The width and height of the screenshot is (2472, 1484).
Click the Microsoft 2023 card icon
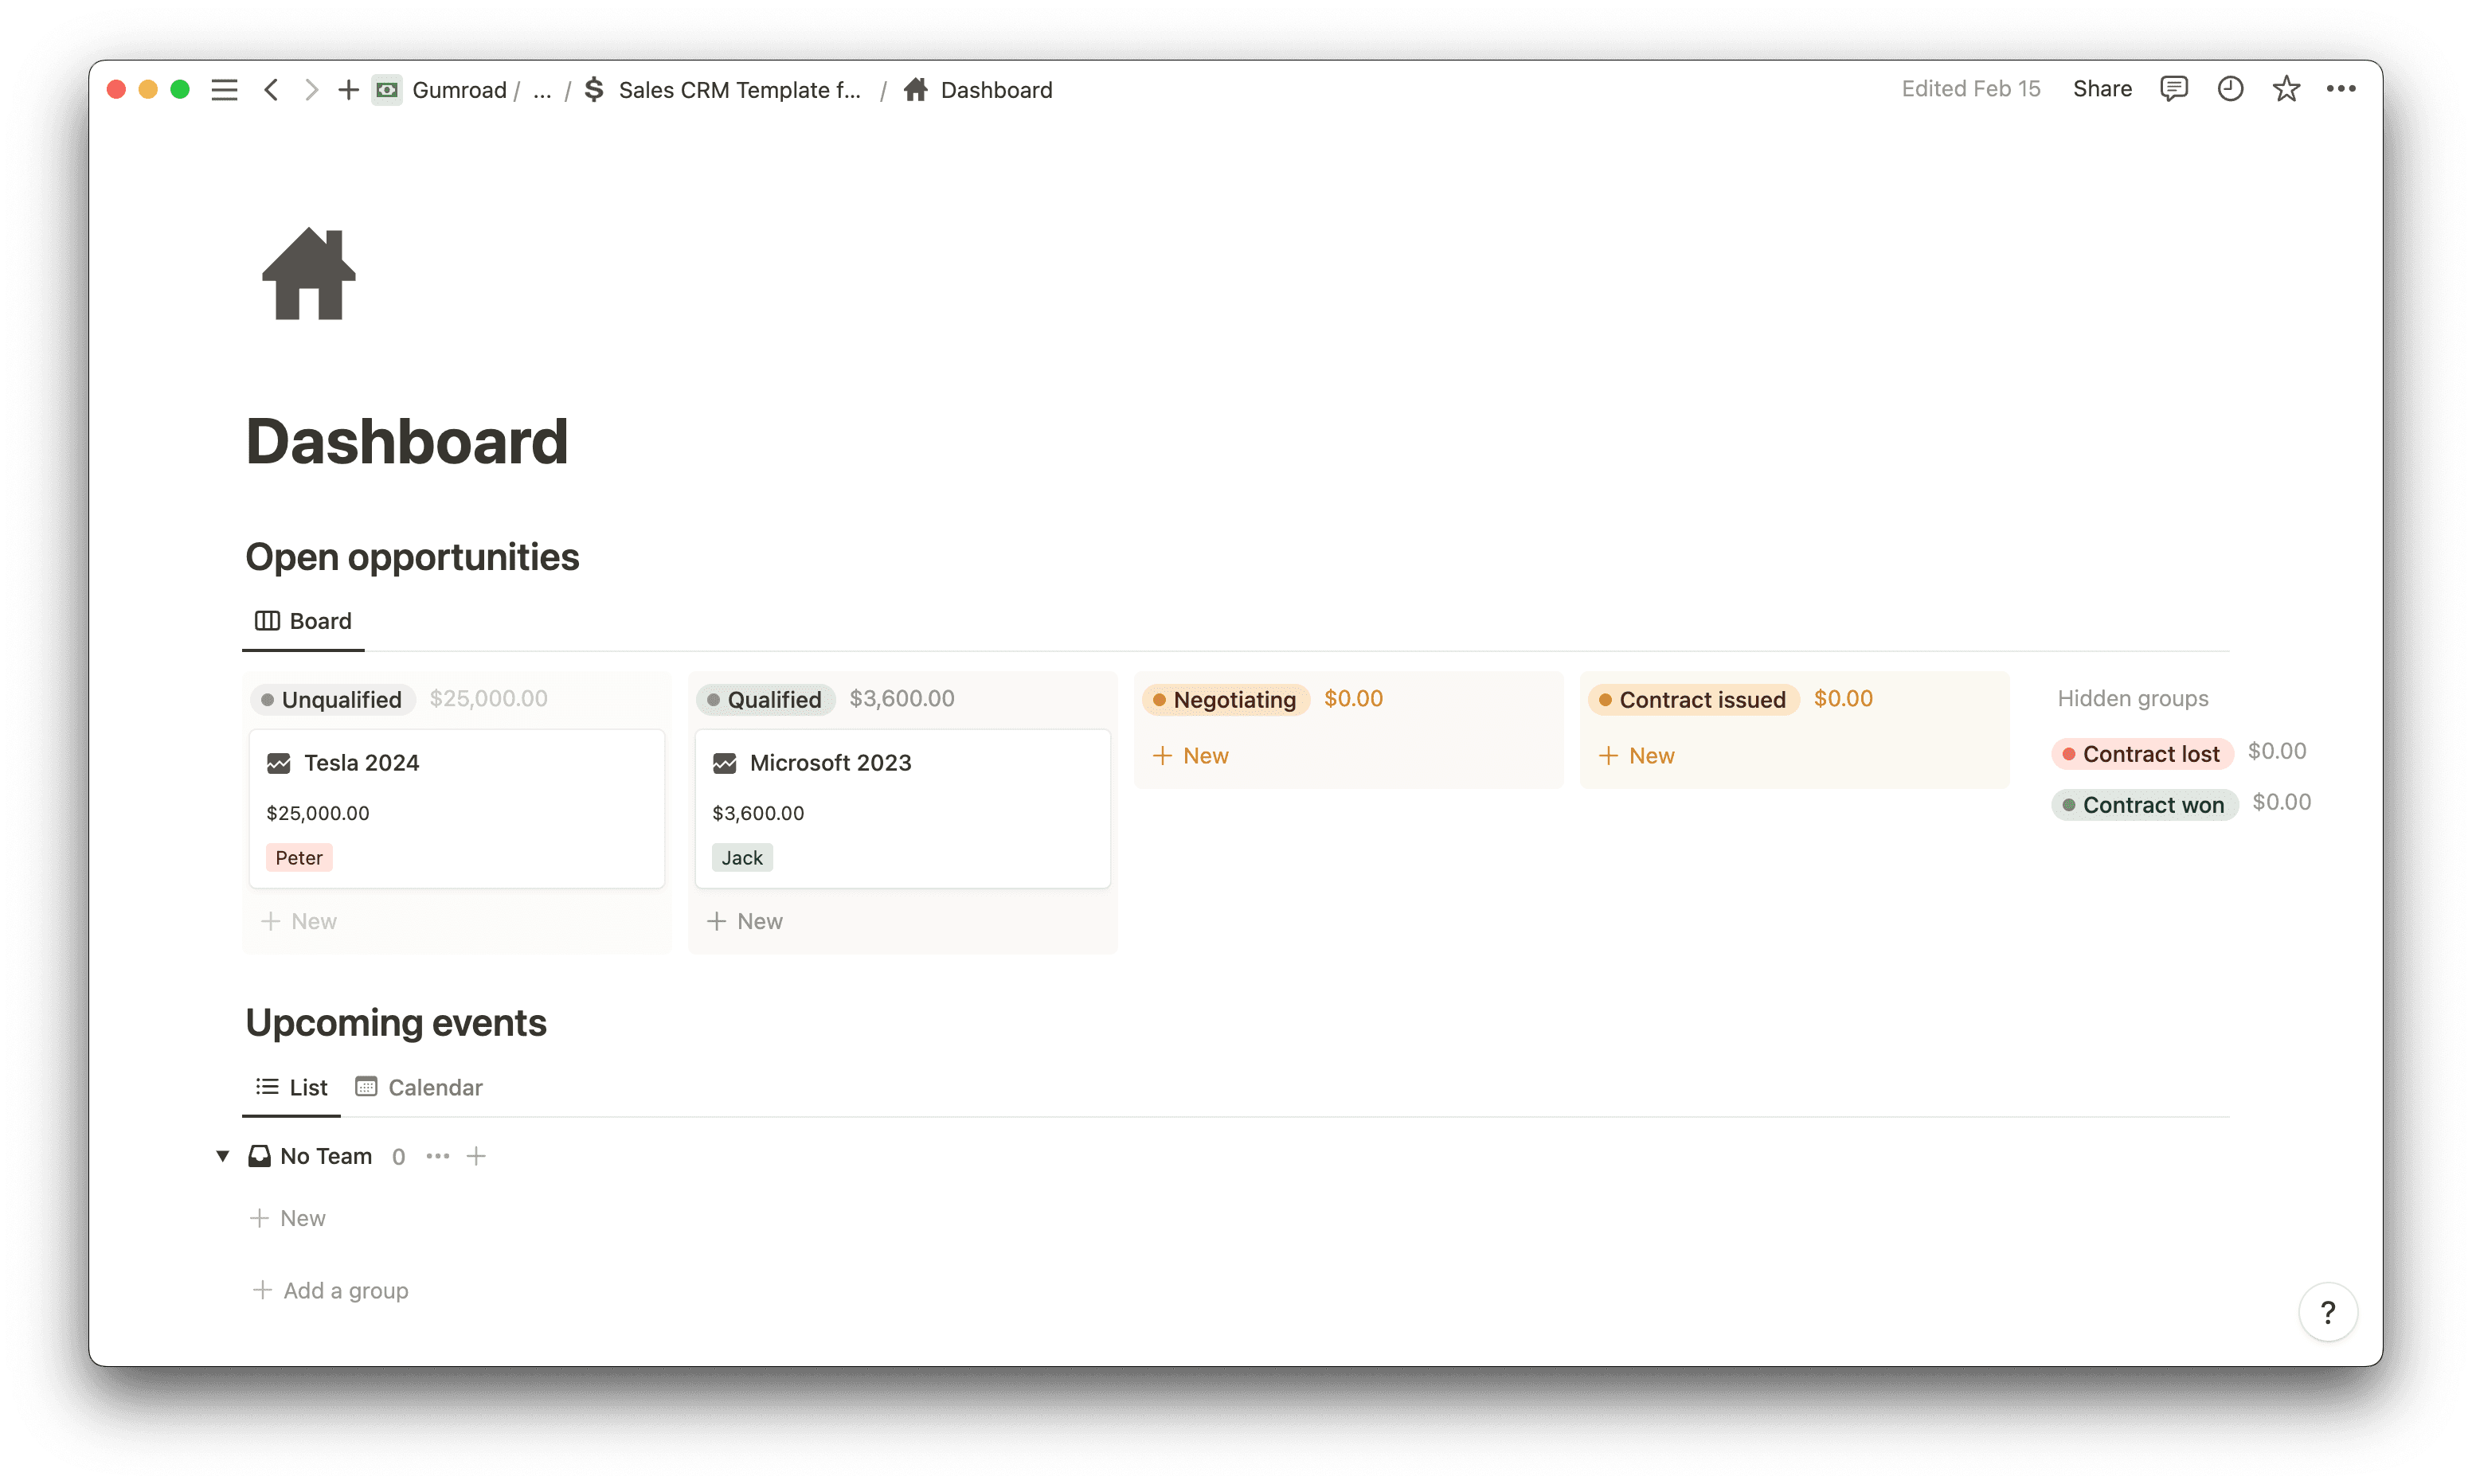click(725, 763)
